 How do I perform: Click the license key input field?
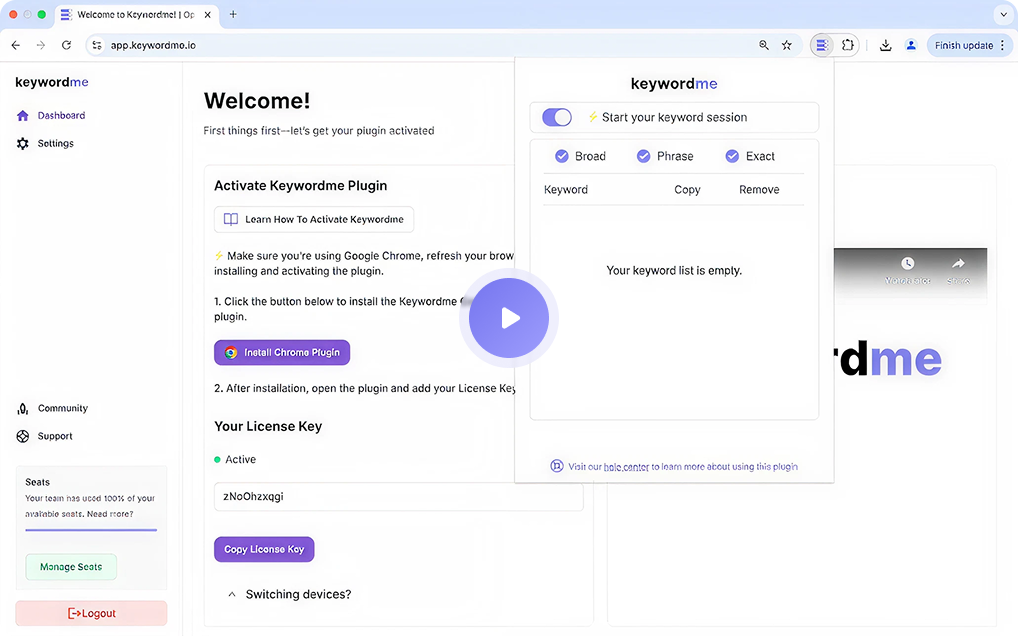(399, 497)
